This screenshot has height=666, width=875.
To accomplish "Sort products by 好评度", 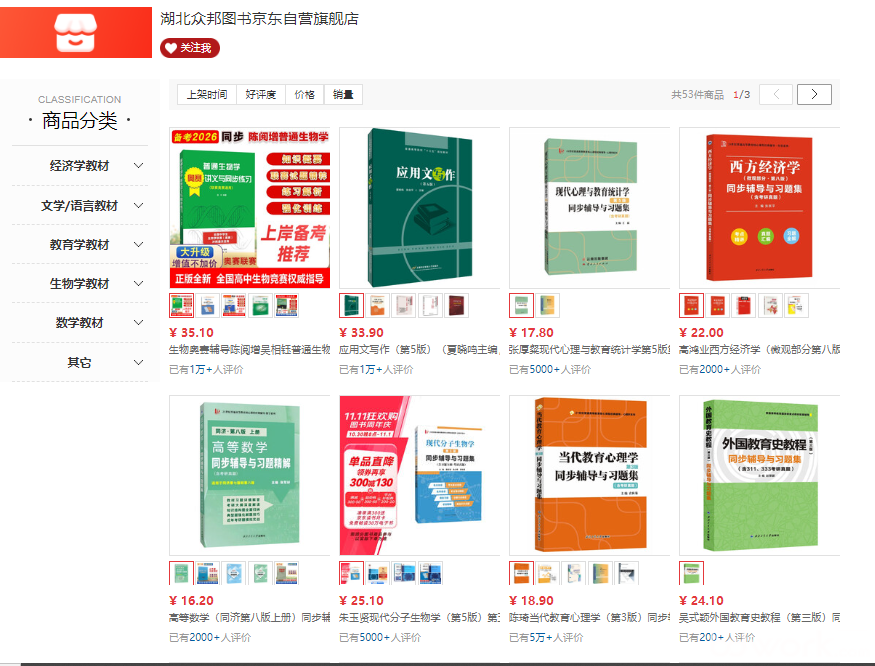I will [260, 95].
